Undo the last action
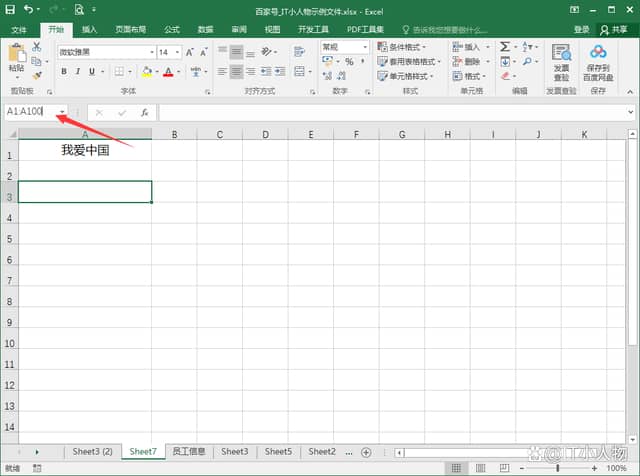The height and width of the screenshot is (476, 640). pos(28,9)
